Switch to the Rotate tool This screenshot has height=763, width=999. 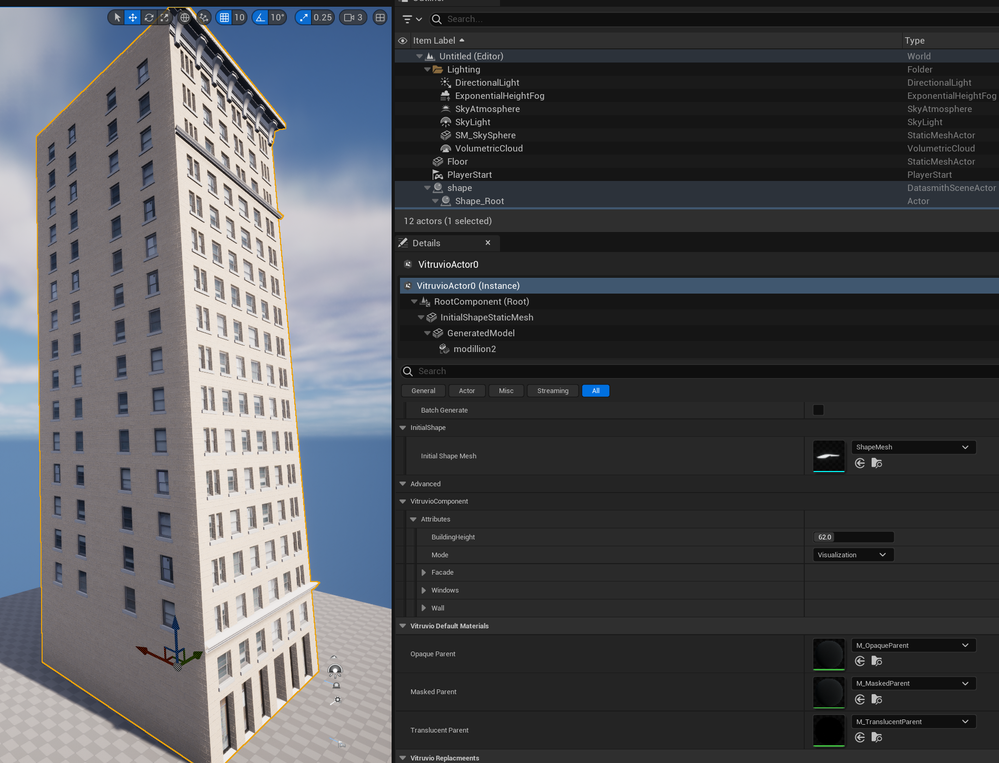[148, 17]
